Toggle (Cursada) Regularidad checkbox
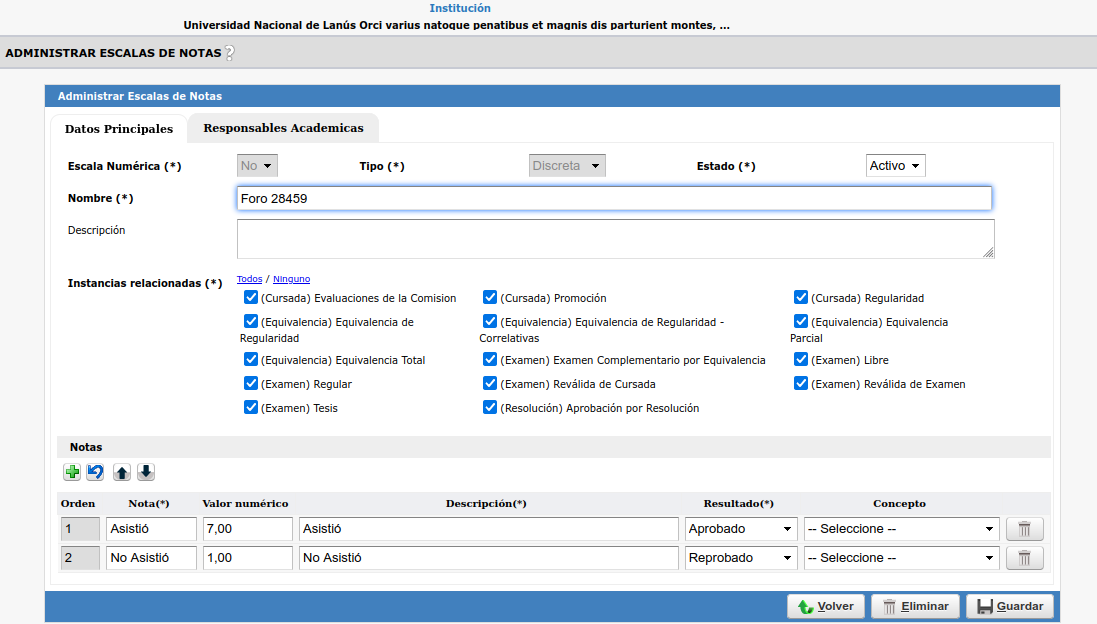The width and height of the screenshot is (1097, 624). 801,297
